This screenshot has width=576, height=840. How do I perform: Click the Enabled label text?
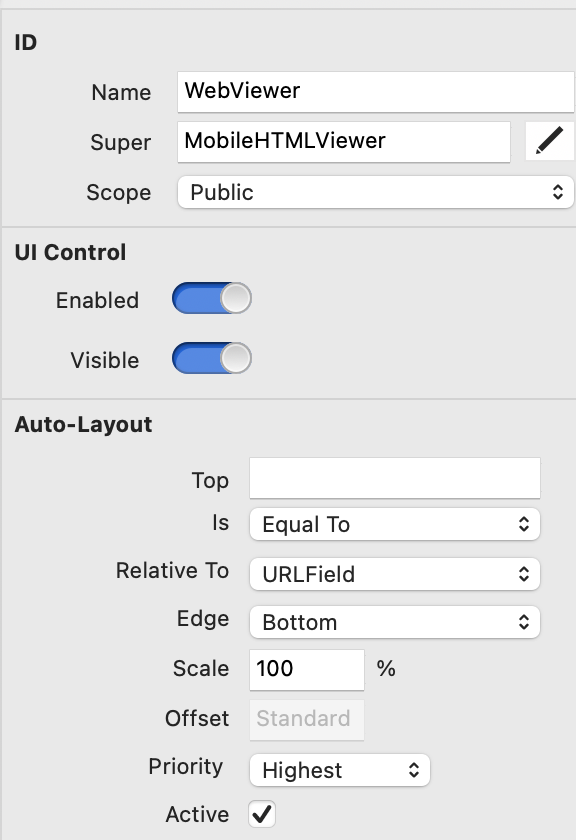(98, 300)
